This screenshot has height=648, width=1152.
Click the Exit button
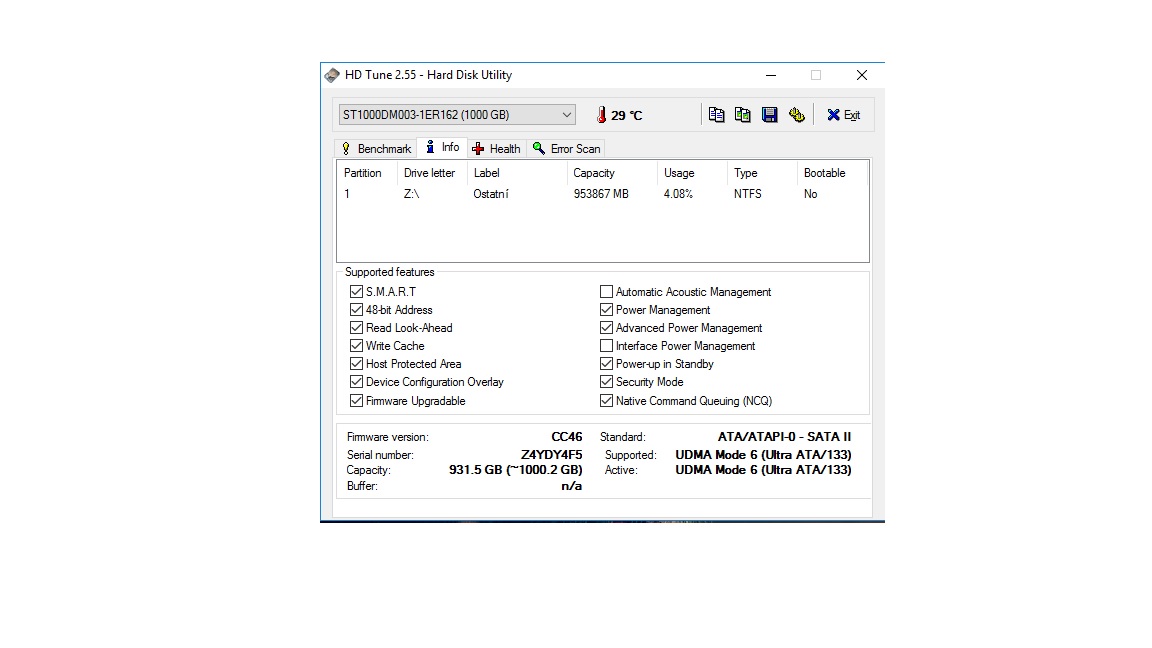(843, 115)
